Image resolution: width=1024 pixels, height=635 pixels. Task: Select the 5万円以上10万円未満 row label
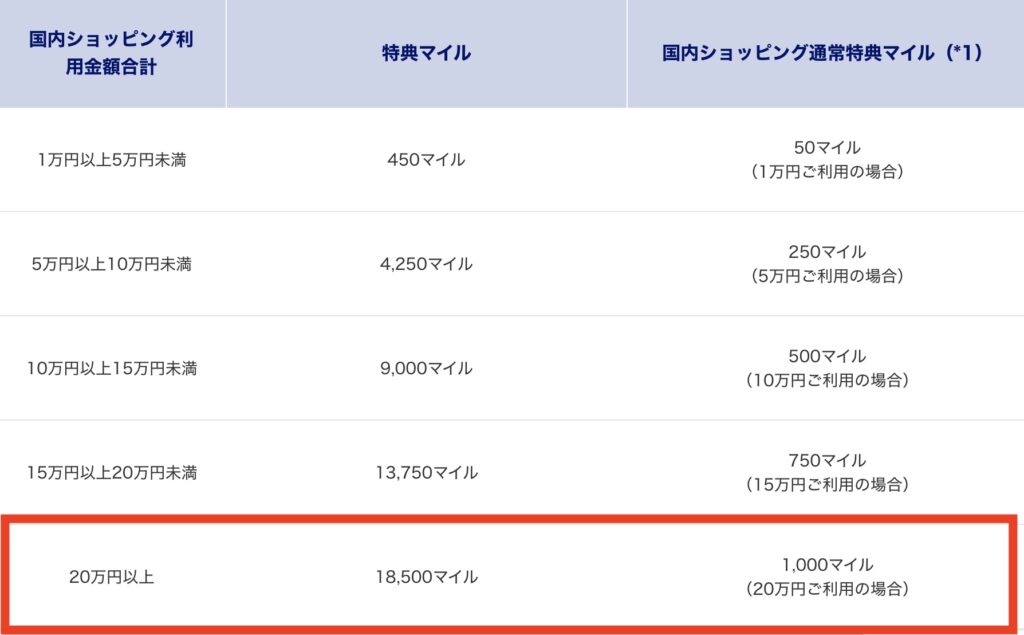(112, 265)
